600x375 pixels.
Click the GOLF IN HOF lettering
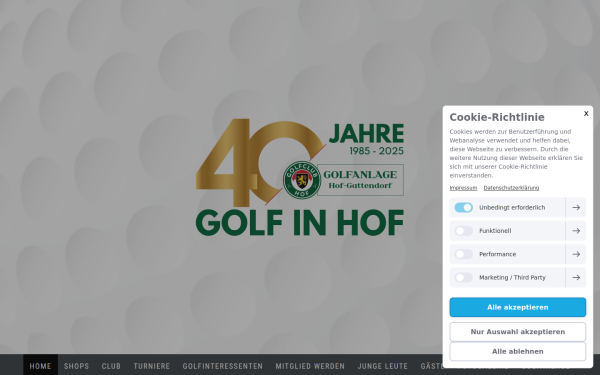tap(300, 223)
